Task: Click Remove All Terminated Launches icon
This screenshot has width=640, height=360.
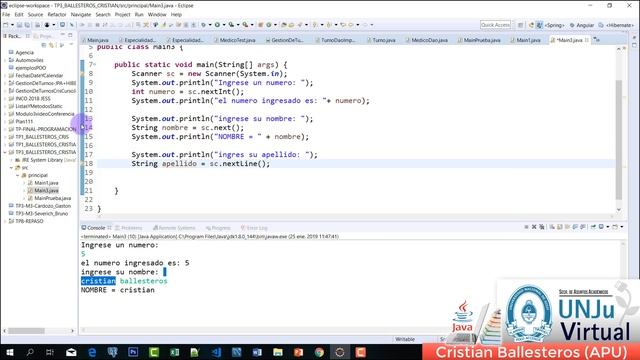Action: [x=541, y=227]
